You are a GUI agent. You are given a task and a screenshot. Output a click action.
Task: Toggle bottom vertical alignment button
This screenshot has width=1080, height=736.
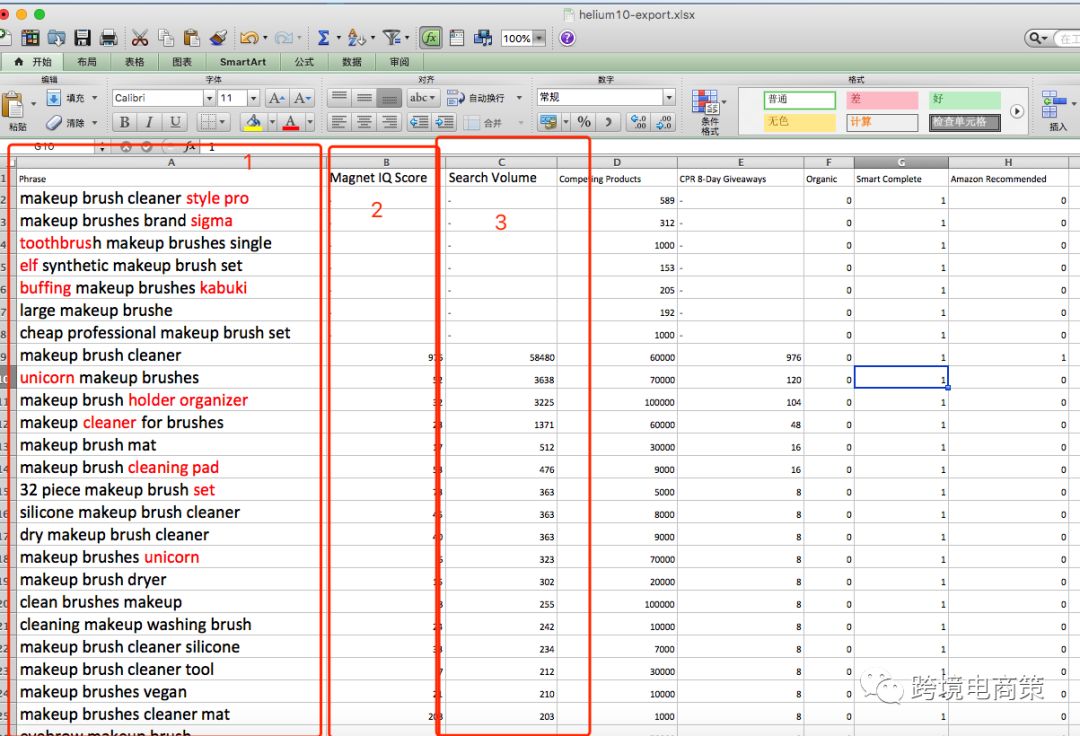point(389,98)
